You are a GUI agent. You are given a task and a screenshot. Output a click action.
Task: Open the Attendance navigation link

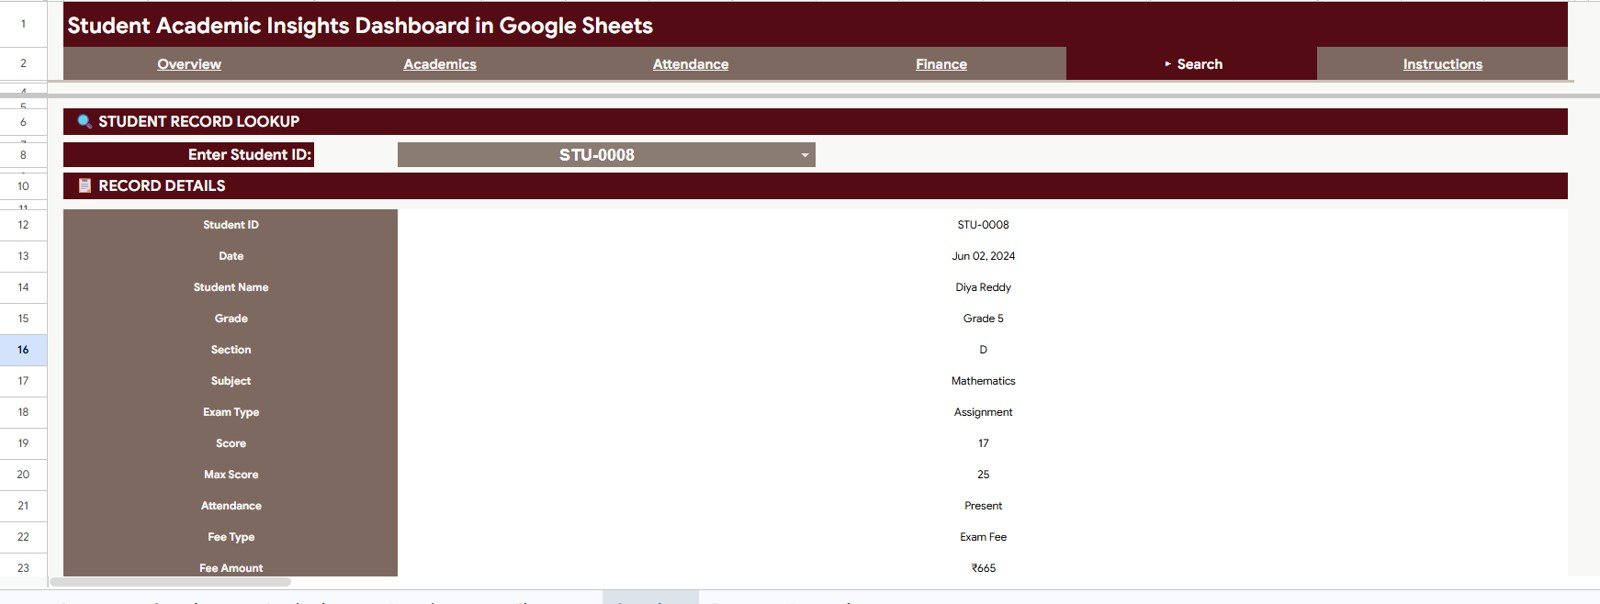point(690,64)
